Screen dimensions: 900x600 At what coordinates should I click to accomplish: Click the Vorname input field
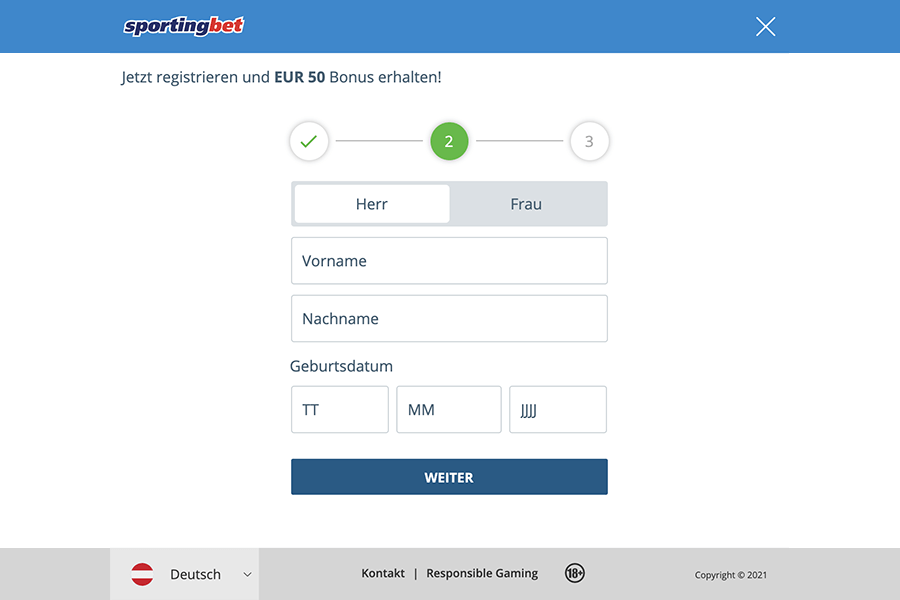click(x=449, y=260)
